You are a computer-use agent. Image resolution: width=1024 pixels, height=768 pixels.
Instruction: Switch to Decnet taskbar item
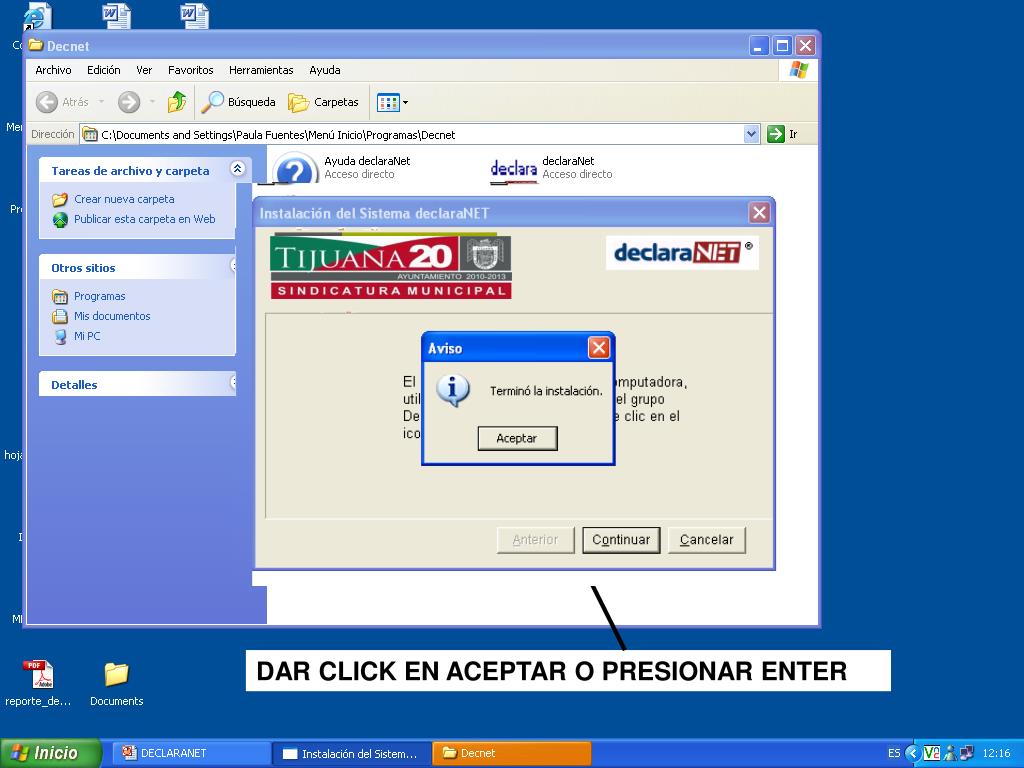tap(512, 753)
